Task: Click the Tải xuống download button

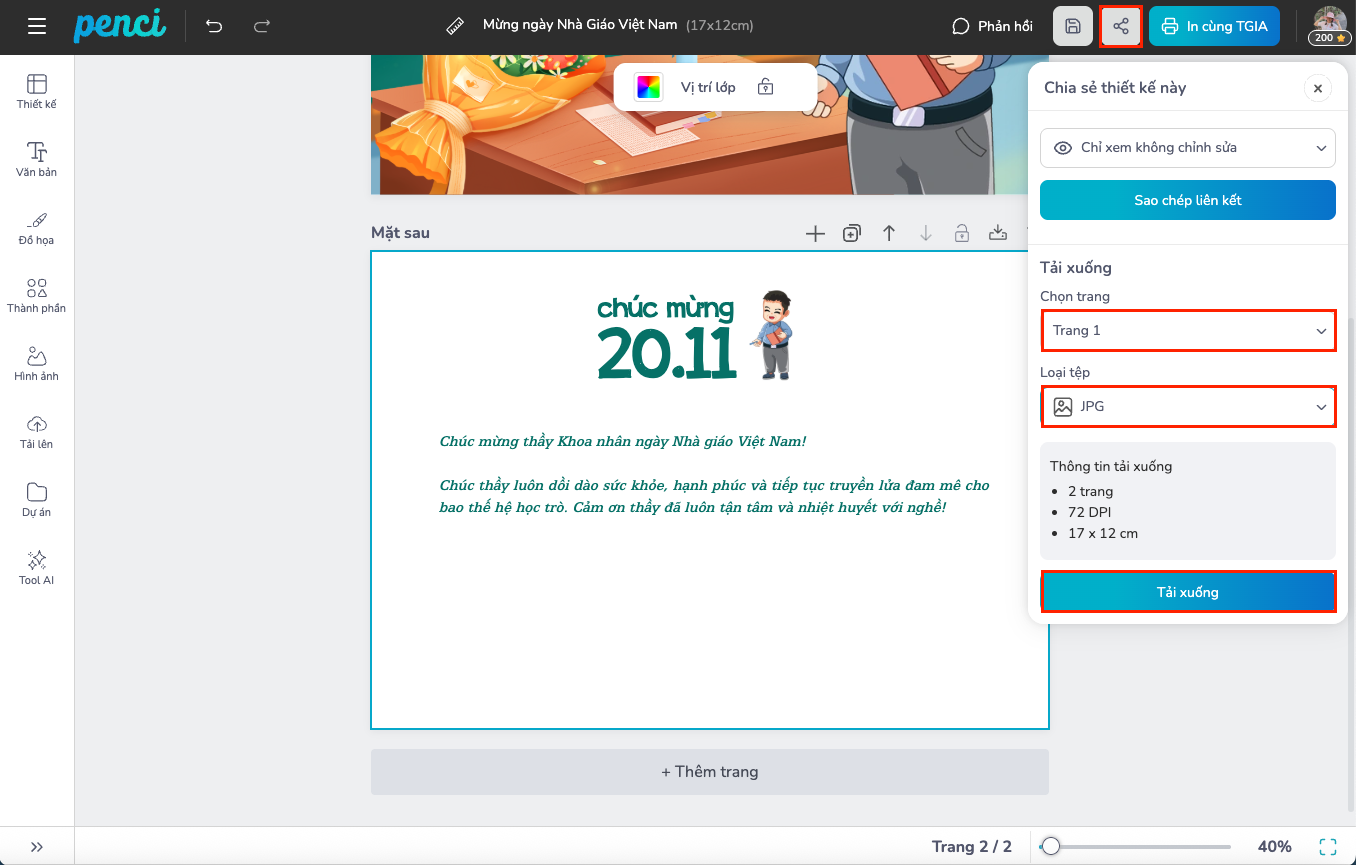Action: tap(1188, 592)
